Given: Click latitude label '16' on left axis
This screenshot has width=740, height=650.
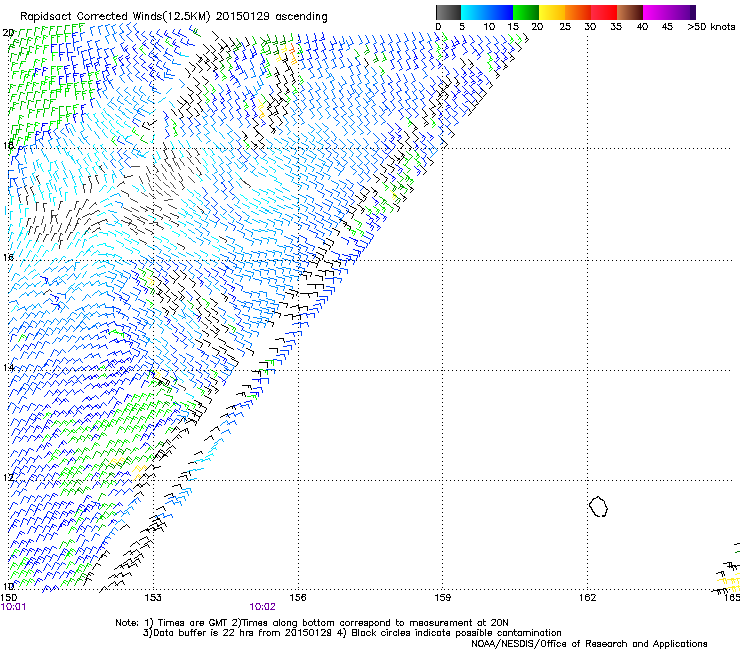Looking at the screenshot, I should (8, 257).
